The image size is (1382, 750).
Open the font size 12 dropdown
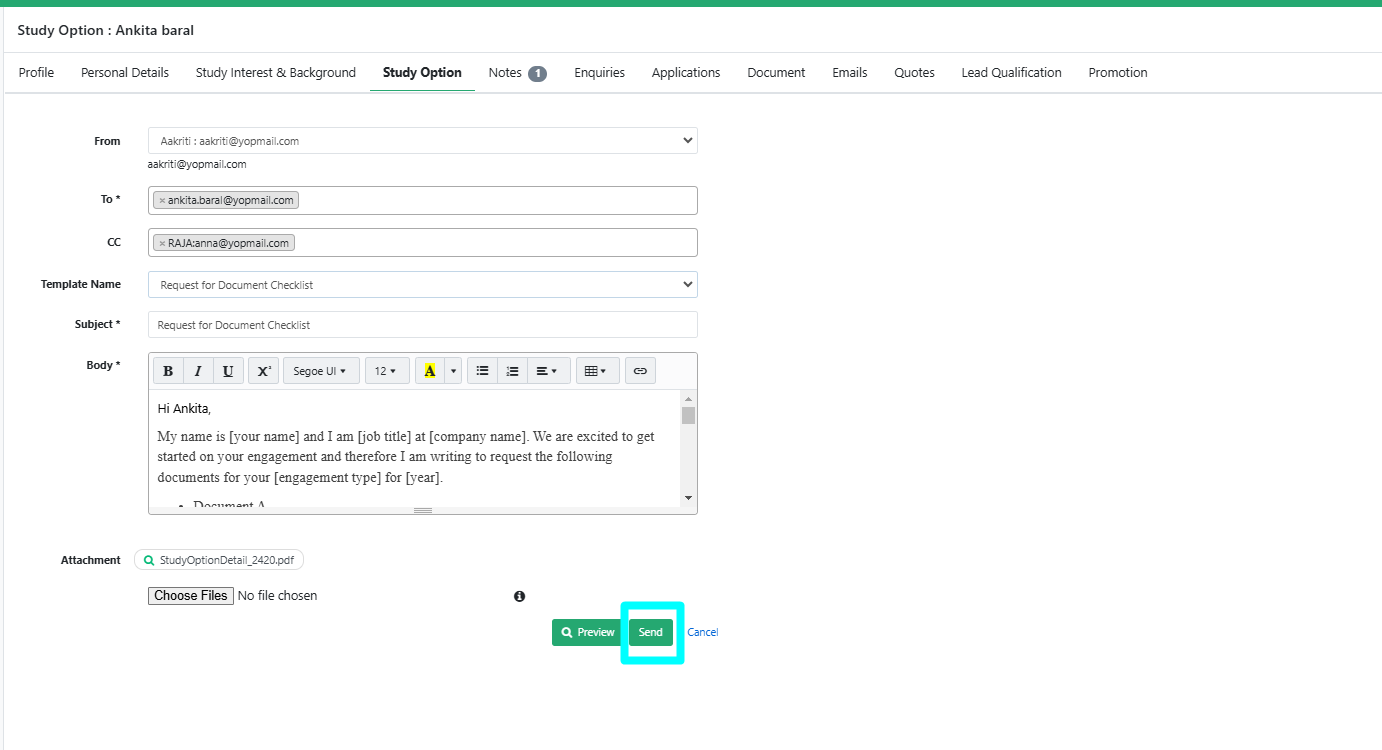coord(386,371)
